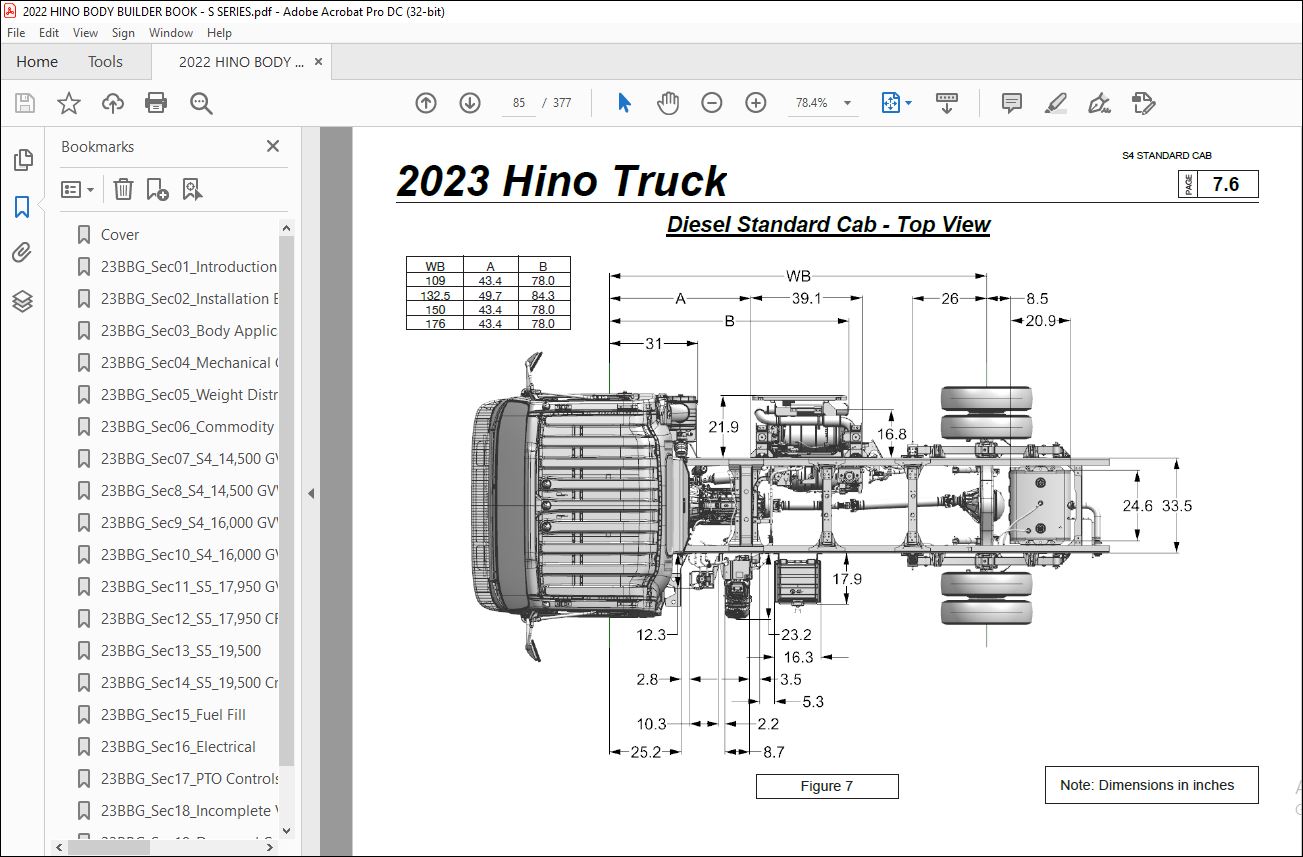Go to the previous page with the up arrow

pos(426,103)
